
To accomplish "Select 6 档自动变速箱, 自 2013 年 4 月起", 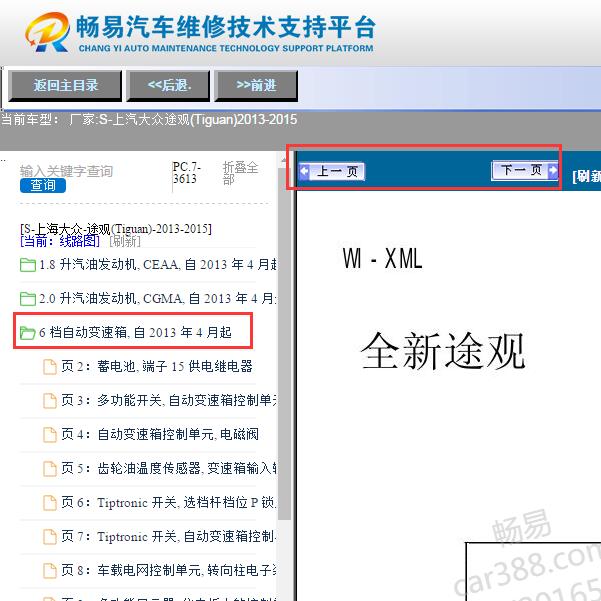I will point(136,332).
